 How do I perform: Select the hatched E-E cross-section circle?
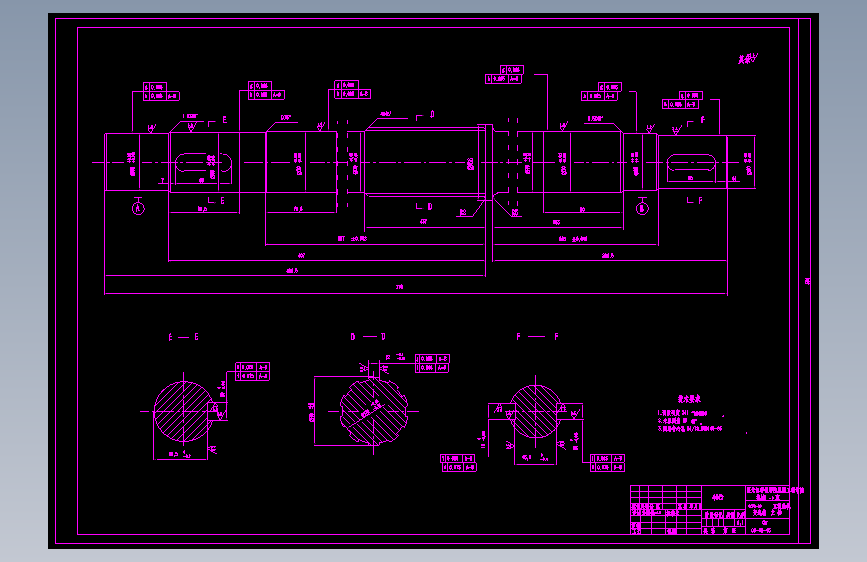click(x=183, y=412)
